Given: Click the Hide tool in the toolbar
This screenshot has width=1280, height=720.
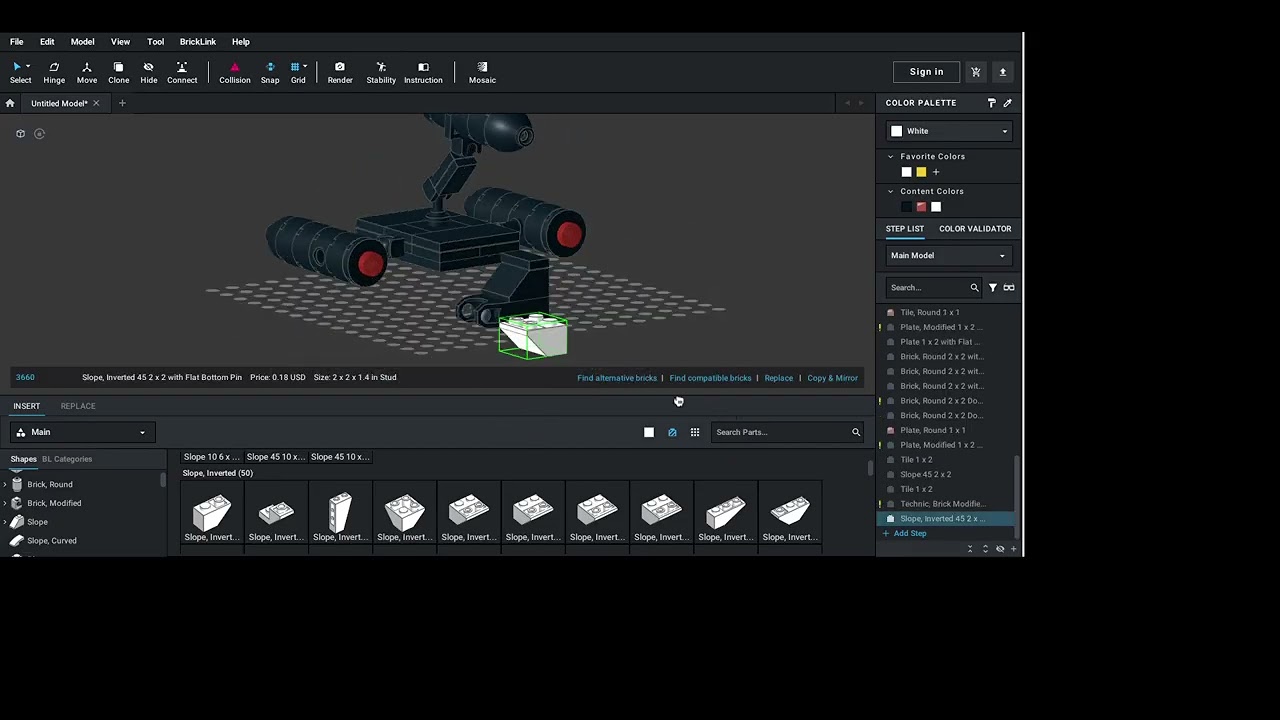Looking at the screenshot, I should (149, 72).
